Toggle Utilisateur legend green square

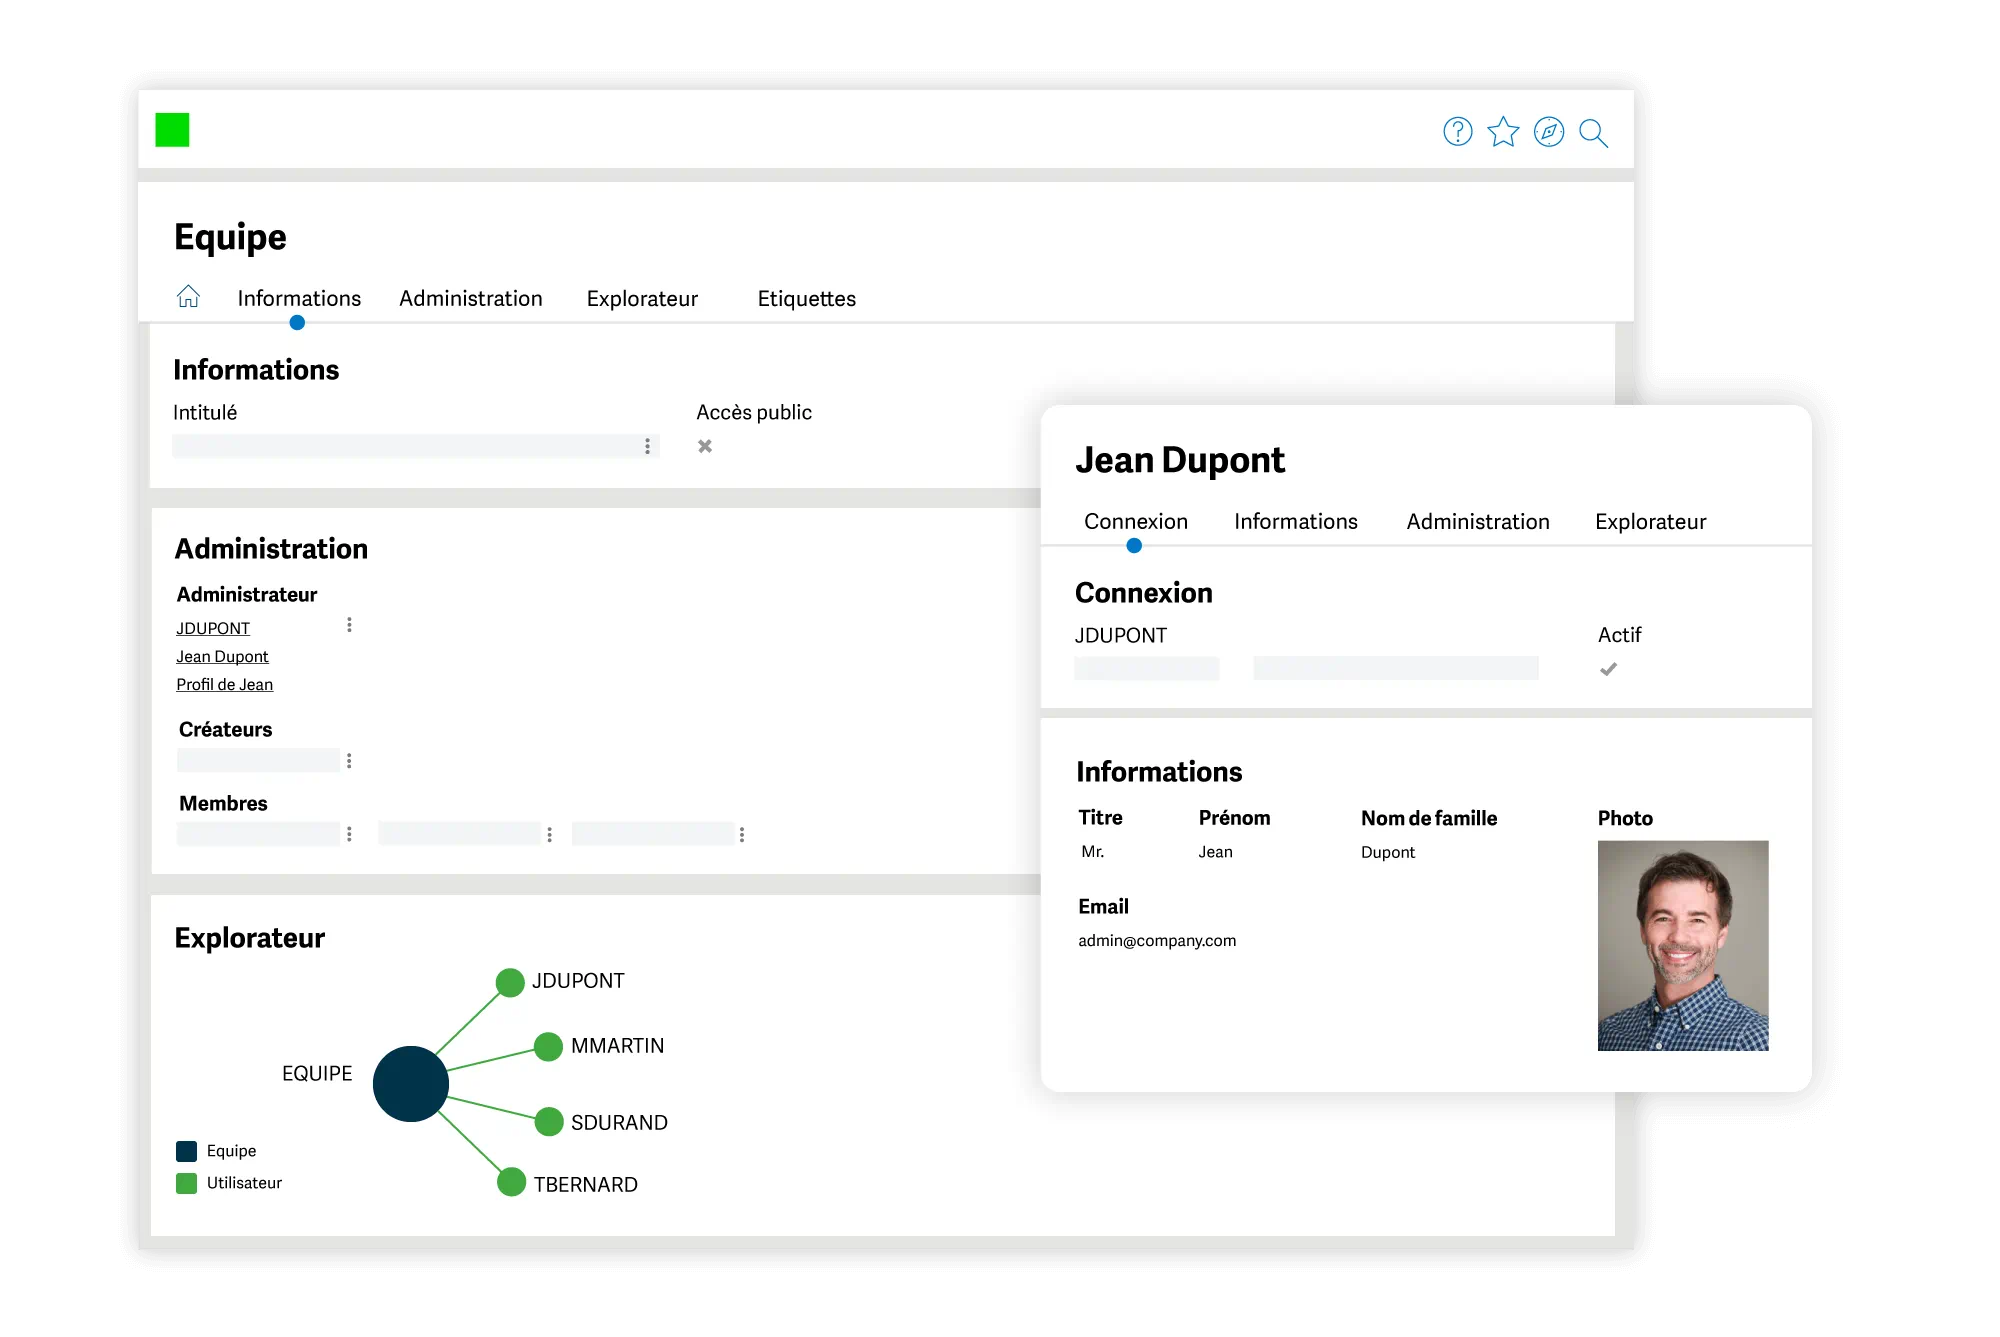click(x=186, y=1183)
